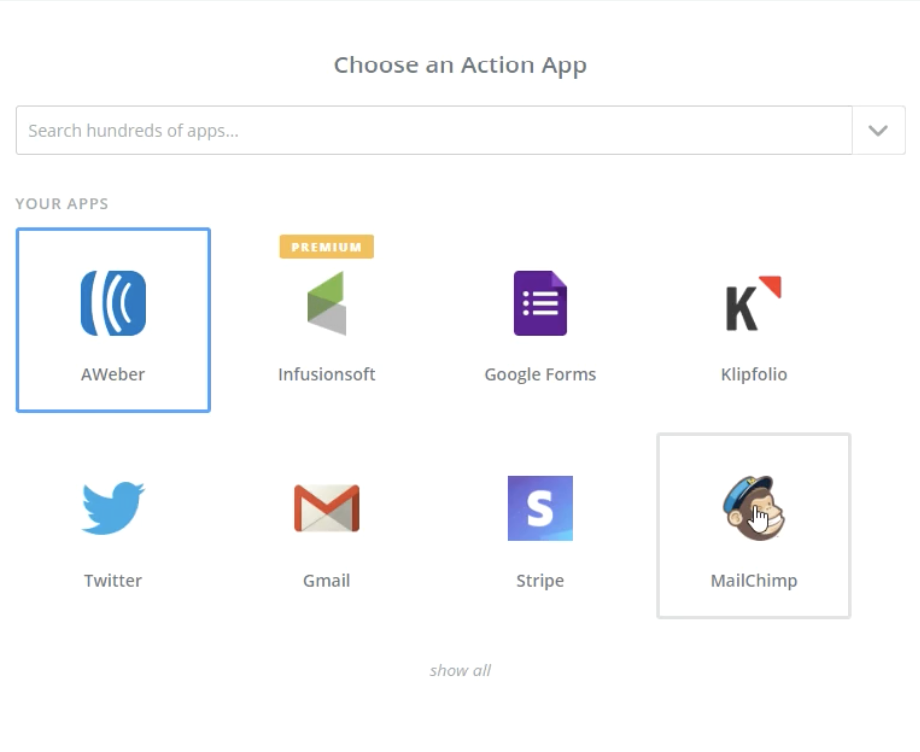The width and height of the screenshot is (920, 752).
Task: Choose the Twitter bird icon
Action: (113, 508)
